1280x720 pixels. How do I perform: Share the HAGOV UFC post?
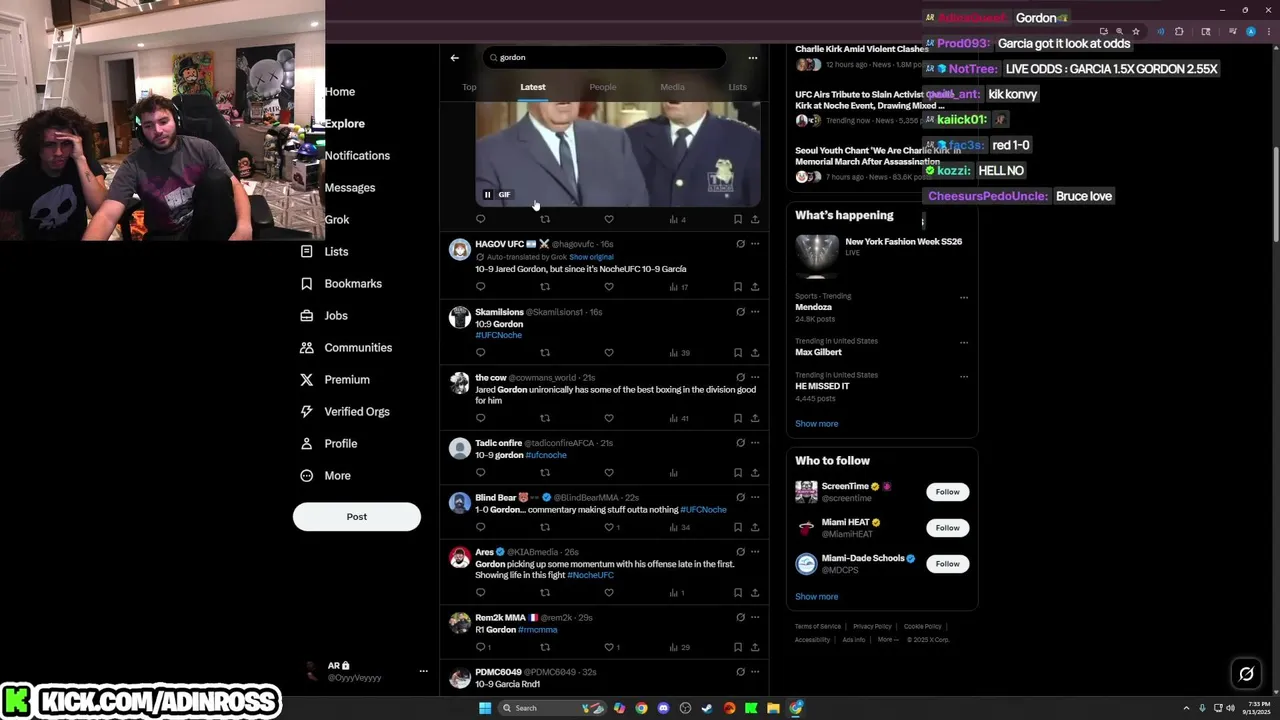pyautogui.click(x=755, y=287)
